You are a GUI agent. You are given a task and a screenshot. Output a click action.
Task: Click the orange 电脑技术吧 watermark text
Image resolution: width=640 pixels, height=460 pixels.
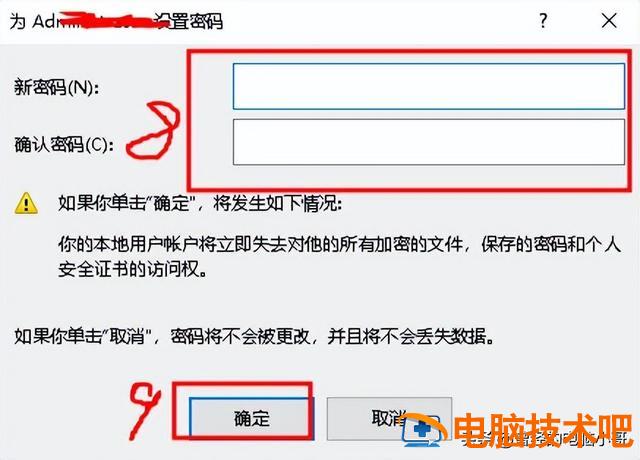point(543,429)
